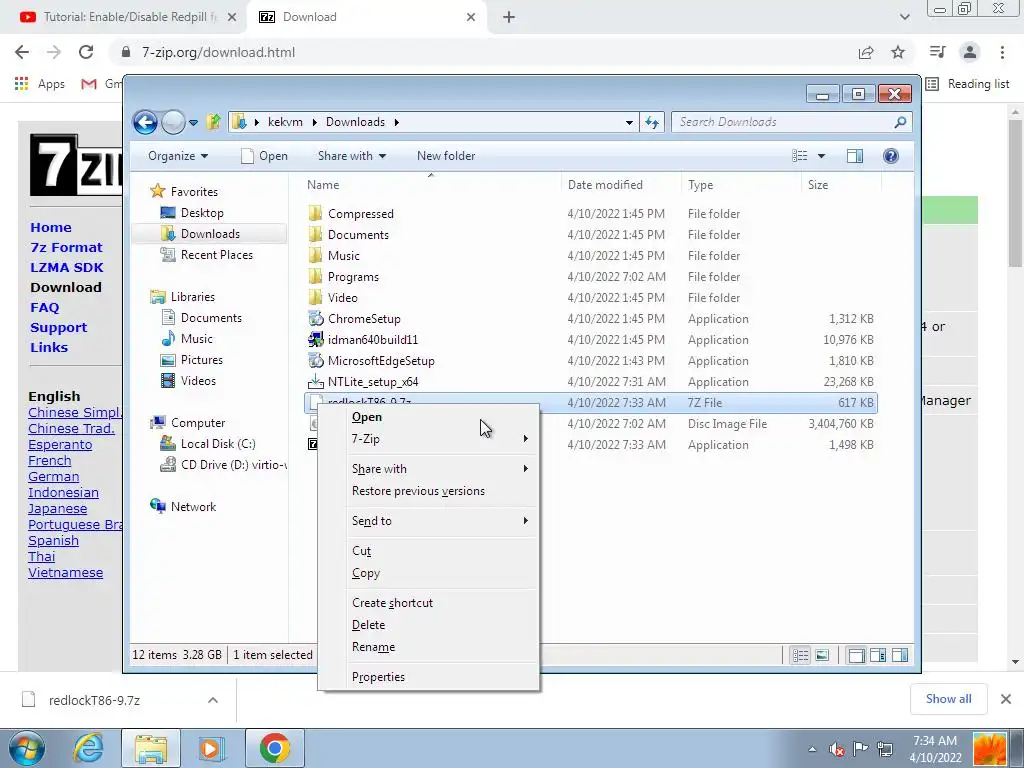Open the Organize dropdown menu
This screenshot has height=768, width=1024.
[178, 156]
